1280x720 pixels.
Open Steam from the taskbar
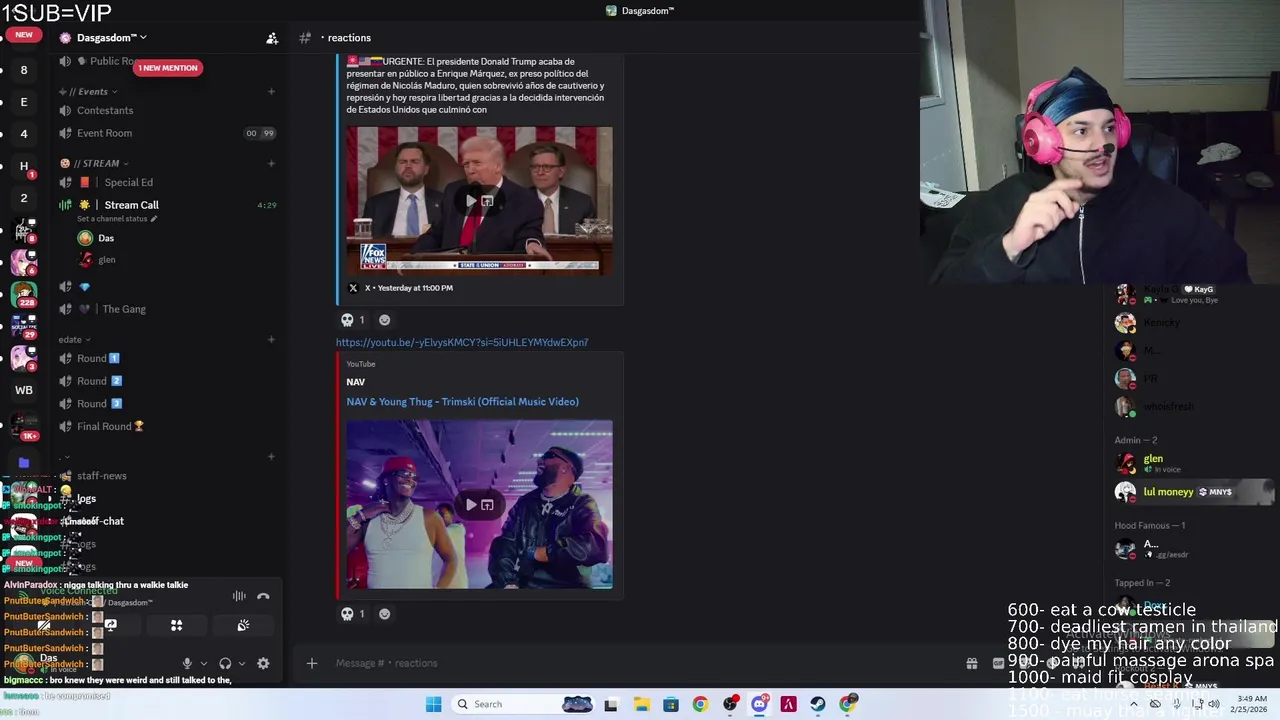pyautogui.click(x=818, y=704)
